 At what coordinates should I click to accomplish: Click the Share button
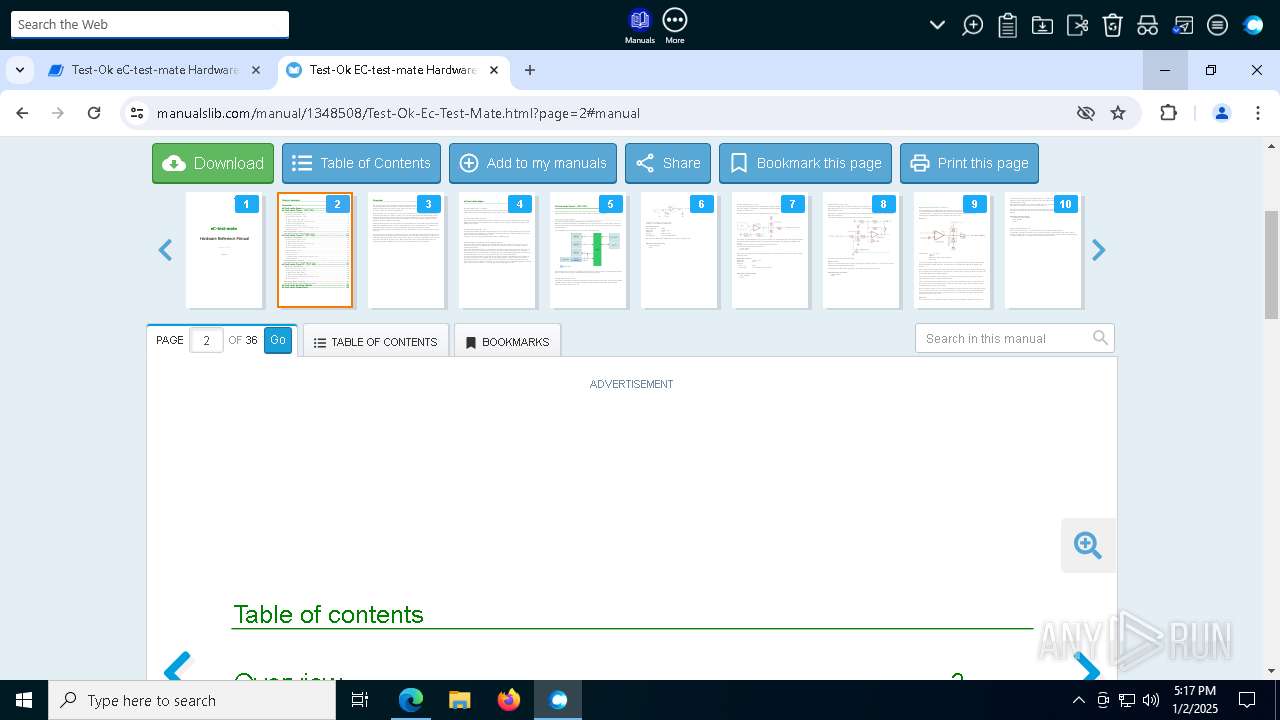668,163
